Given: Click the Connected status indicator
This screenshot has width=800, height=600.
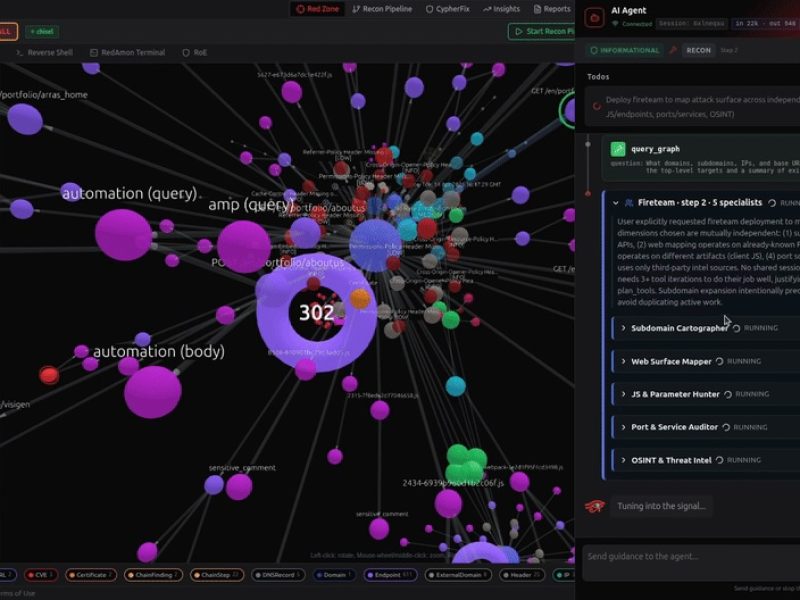Looking at the screenshot, I should pyautogui.click(x=632, y=23).
